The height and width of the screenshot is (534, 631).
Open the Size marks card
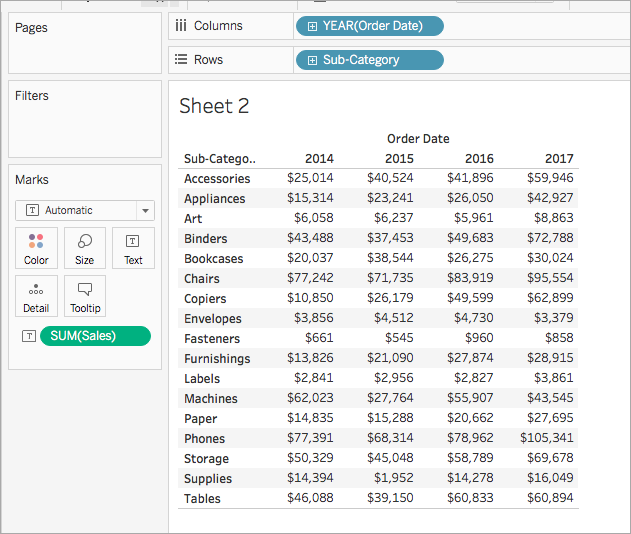pyautogui.click(x=85, y=248)
